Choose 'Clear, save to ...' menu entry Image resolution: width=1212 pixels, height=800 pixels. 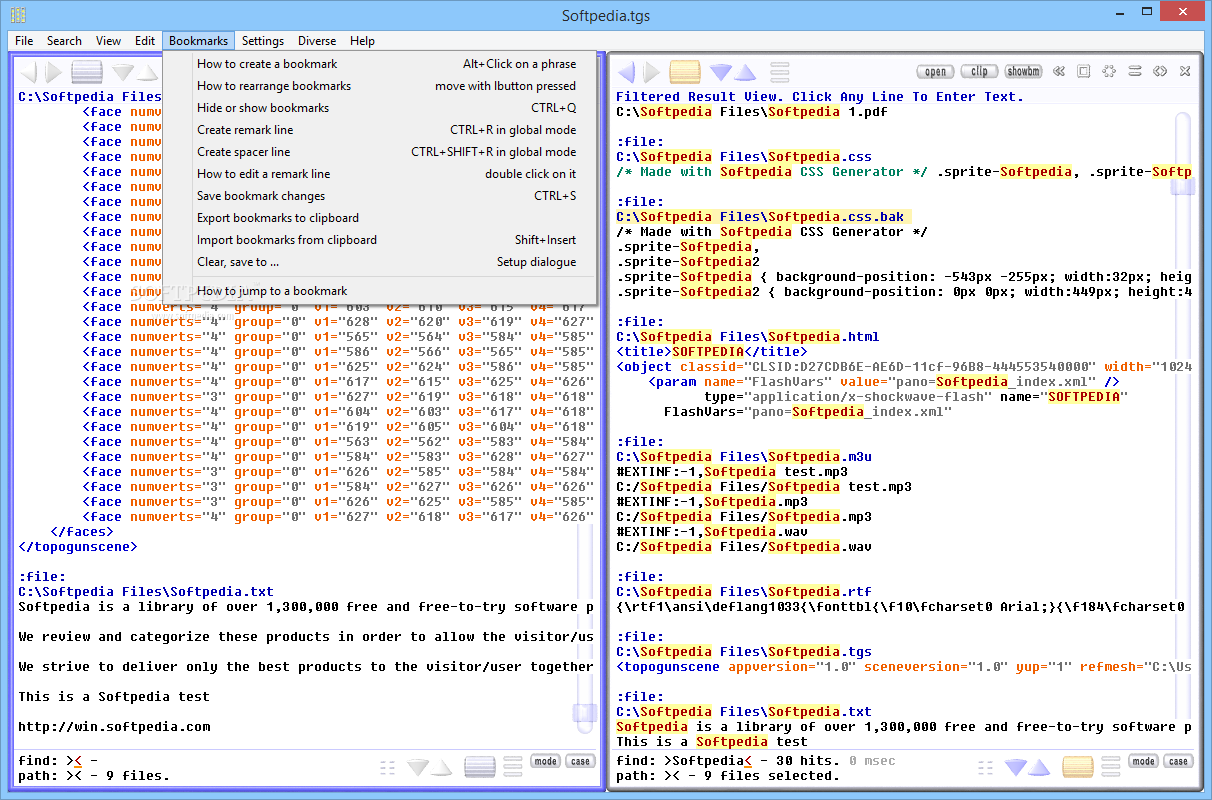click(x=380, y=262)
